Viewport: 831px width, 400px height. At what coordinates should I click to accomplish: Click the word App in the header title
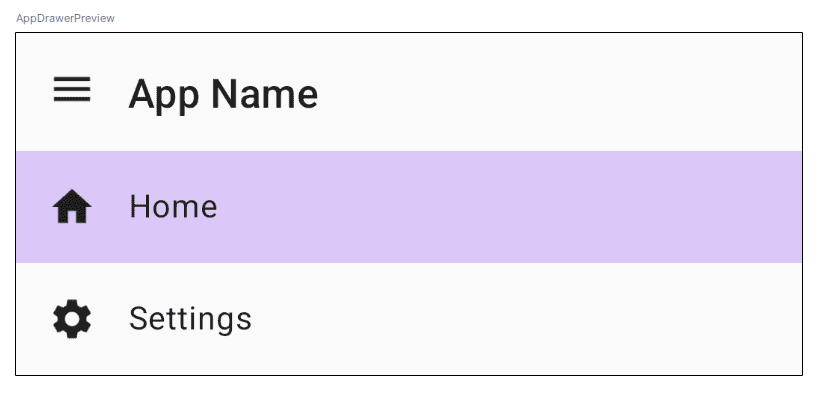point(164,96)
